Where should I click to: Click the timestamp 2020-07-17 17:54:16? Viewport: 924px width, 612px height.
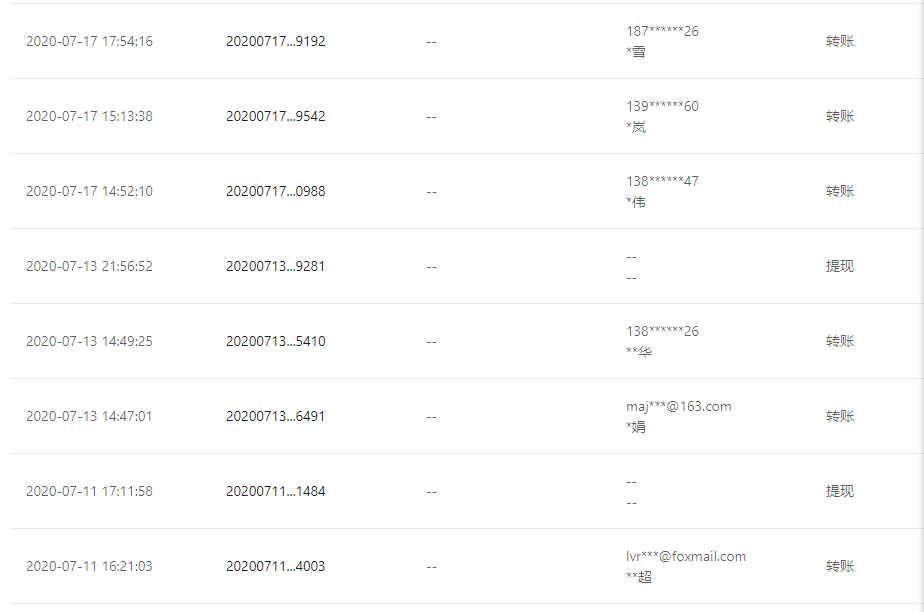pos(89,42)
